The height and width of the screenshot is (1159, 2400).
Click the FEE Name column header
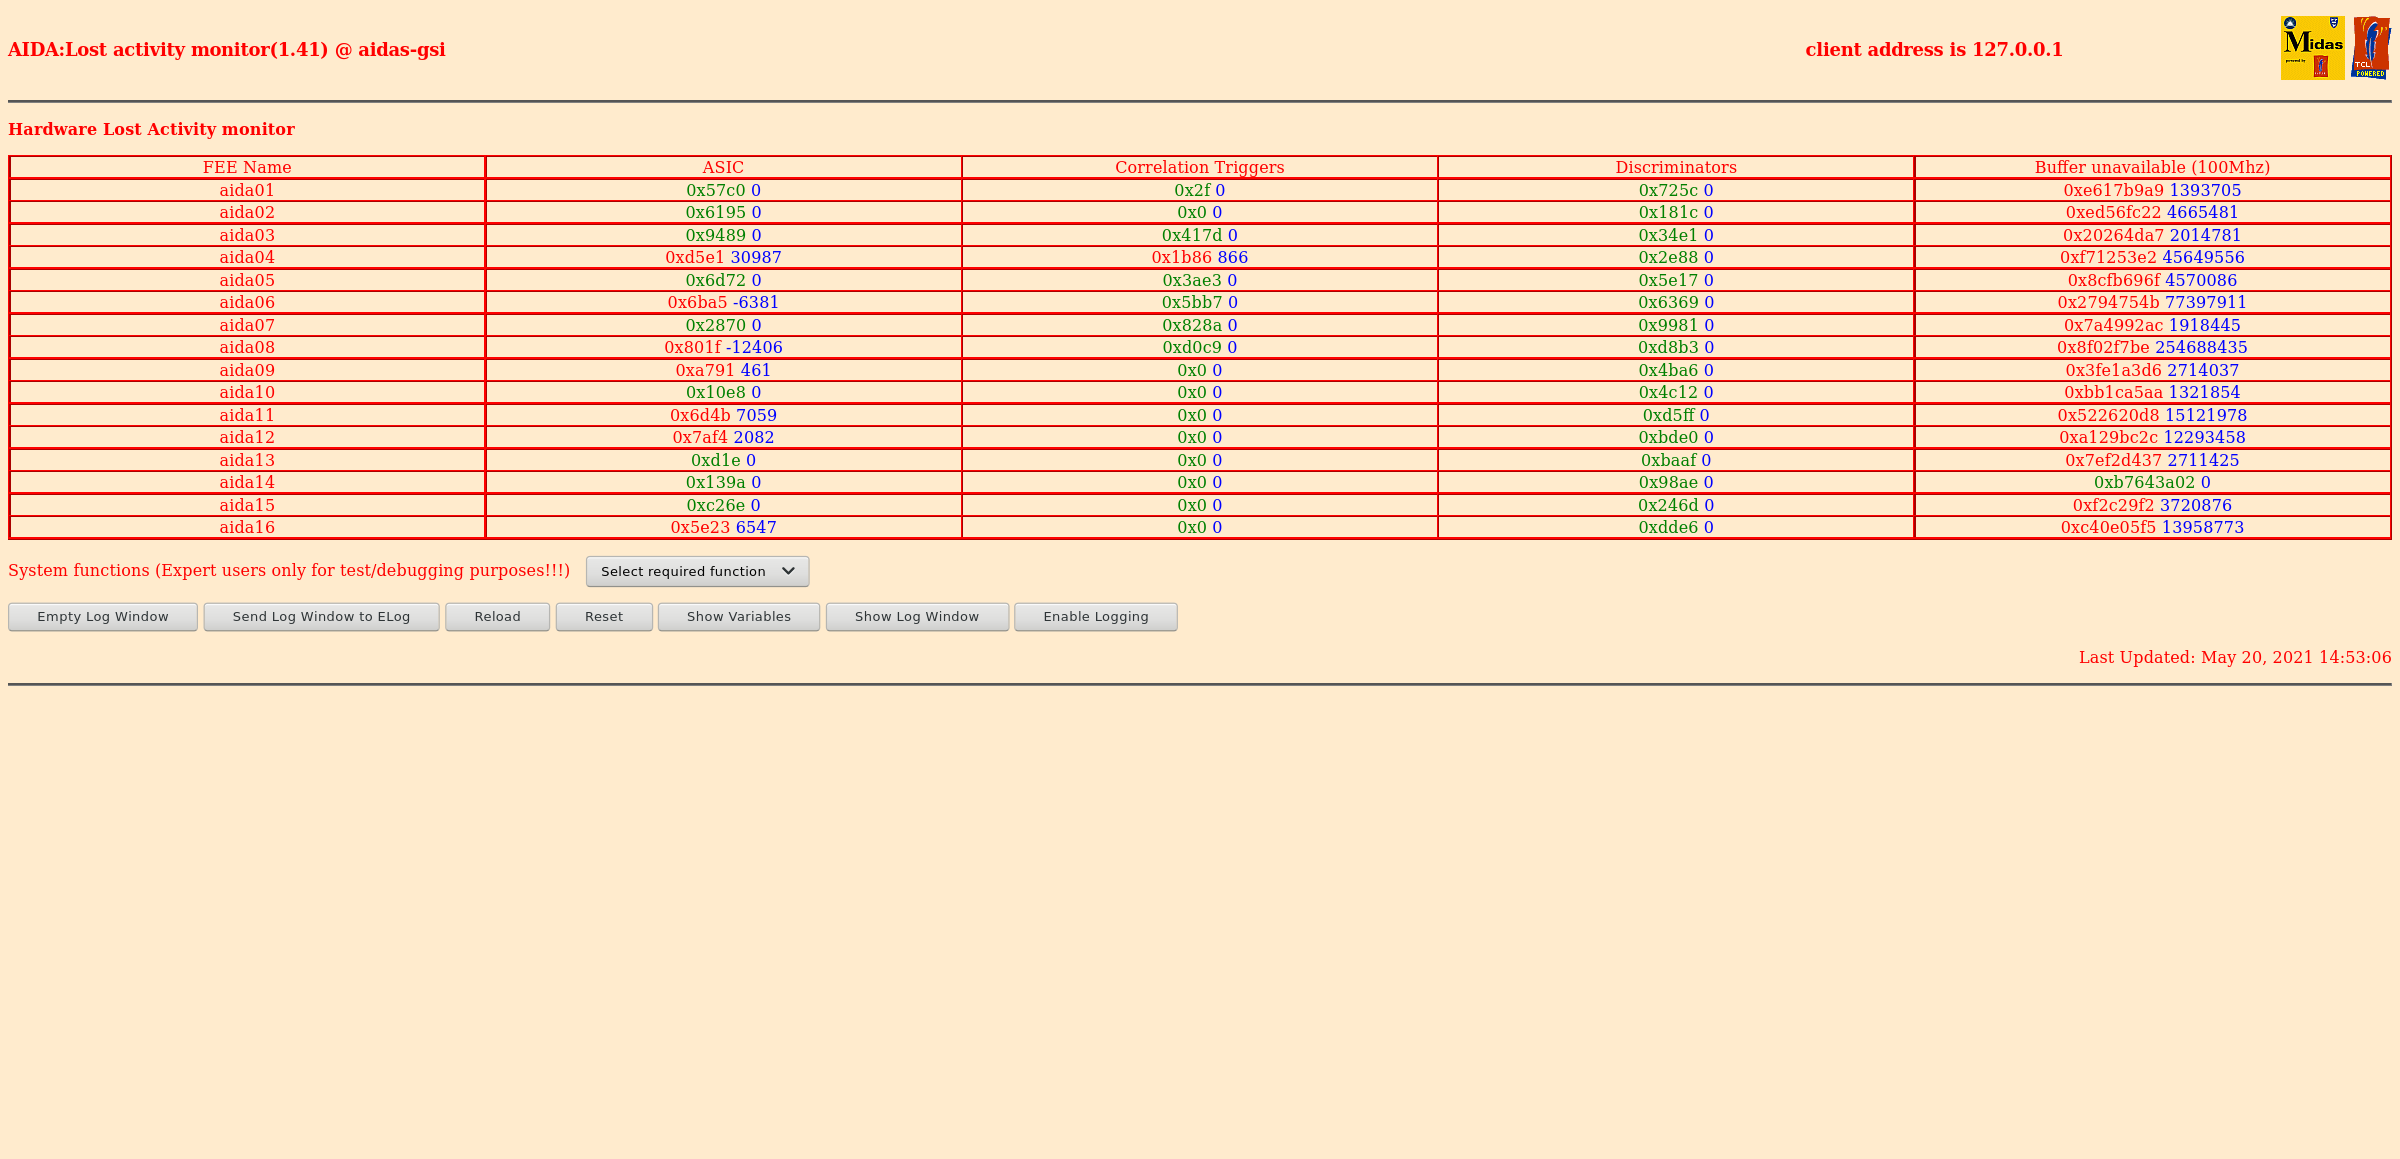point(247,167)
